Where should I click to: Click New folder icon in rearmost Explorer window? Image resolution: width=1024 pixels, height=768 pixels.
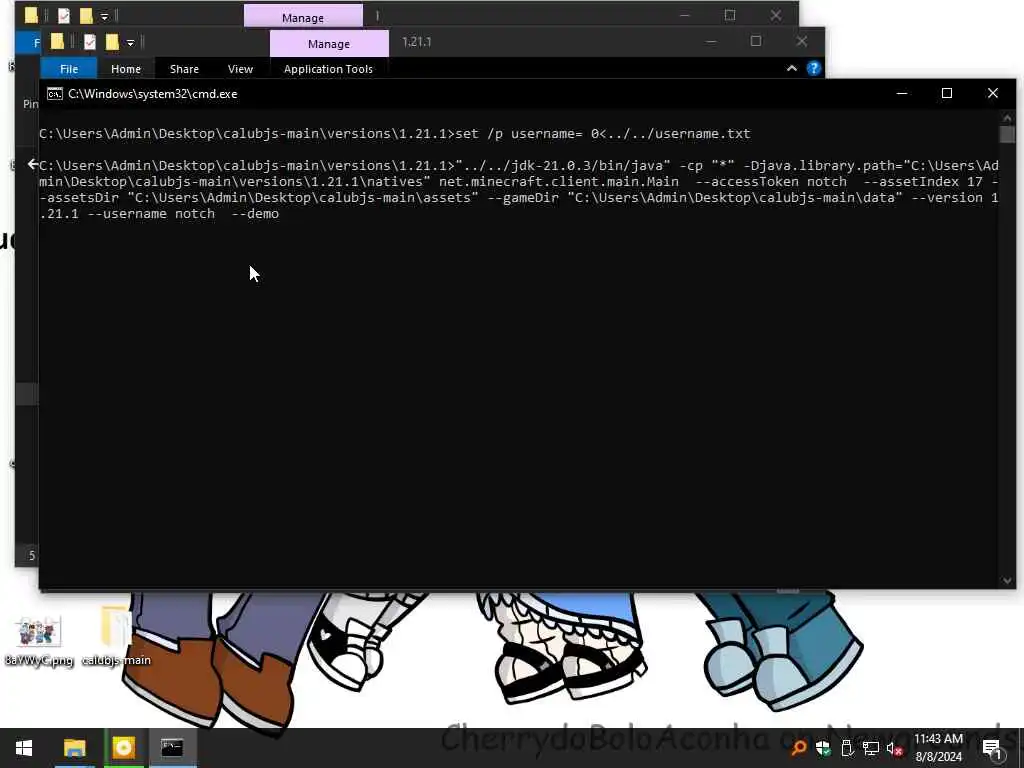pos(86,16)
